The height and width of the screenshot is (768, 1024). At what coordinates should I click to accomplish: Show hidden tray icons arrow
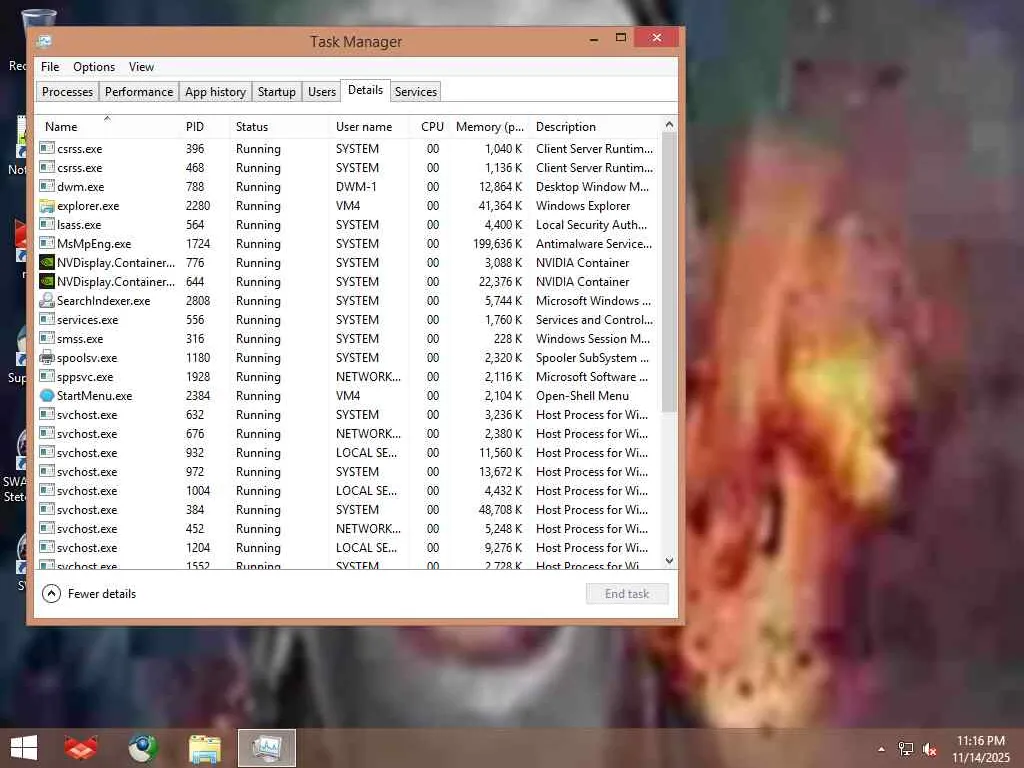click(x=881, y=749)
